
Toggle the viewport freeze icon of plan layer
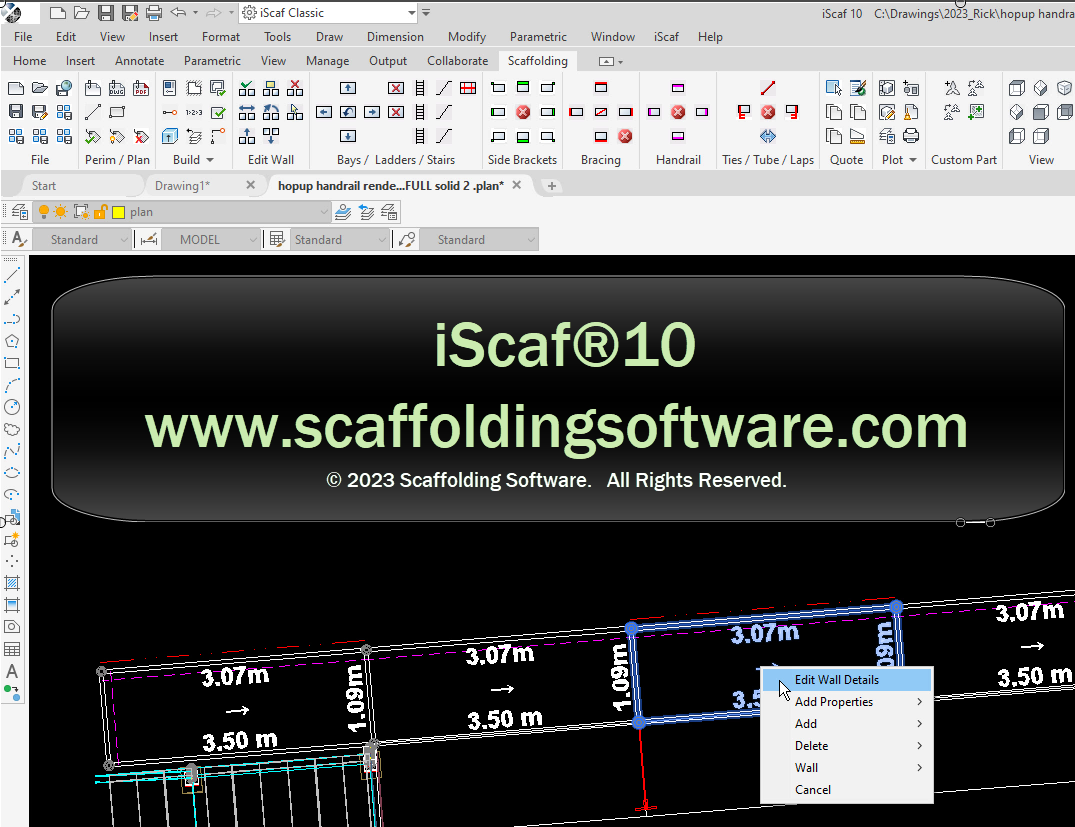pos(82,212)
